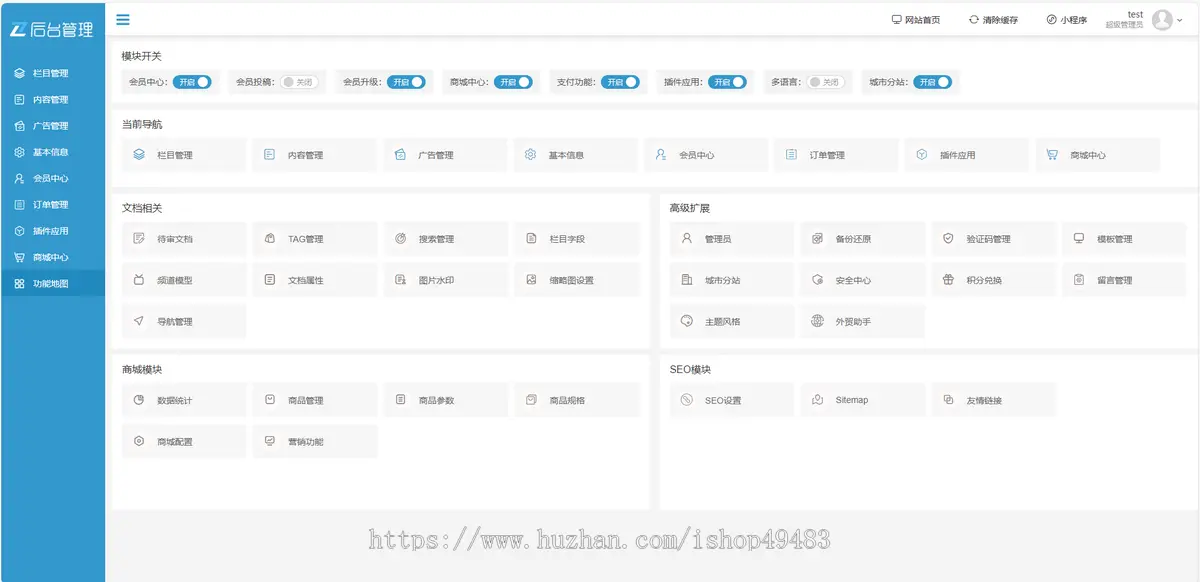The image size is (1200, 582).
Task: Click the 外贸助手 icon
Action: 817,321
